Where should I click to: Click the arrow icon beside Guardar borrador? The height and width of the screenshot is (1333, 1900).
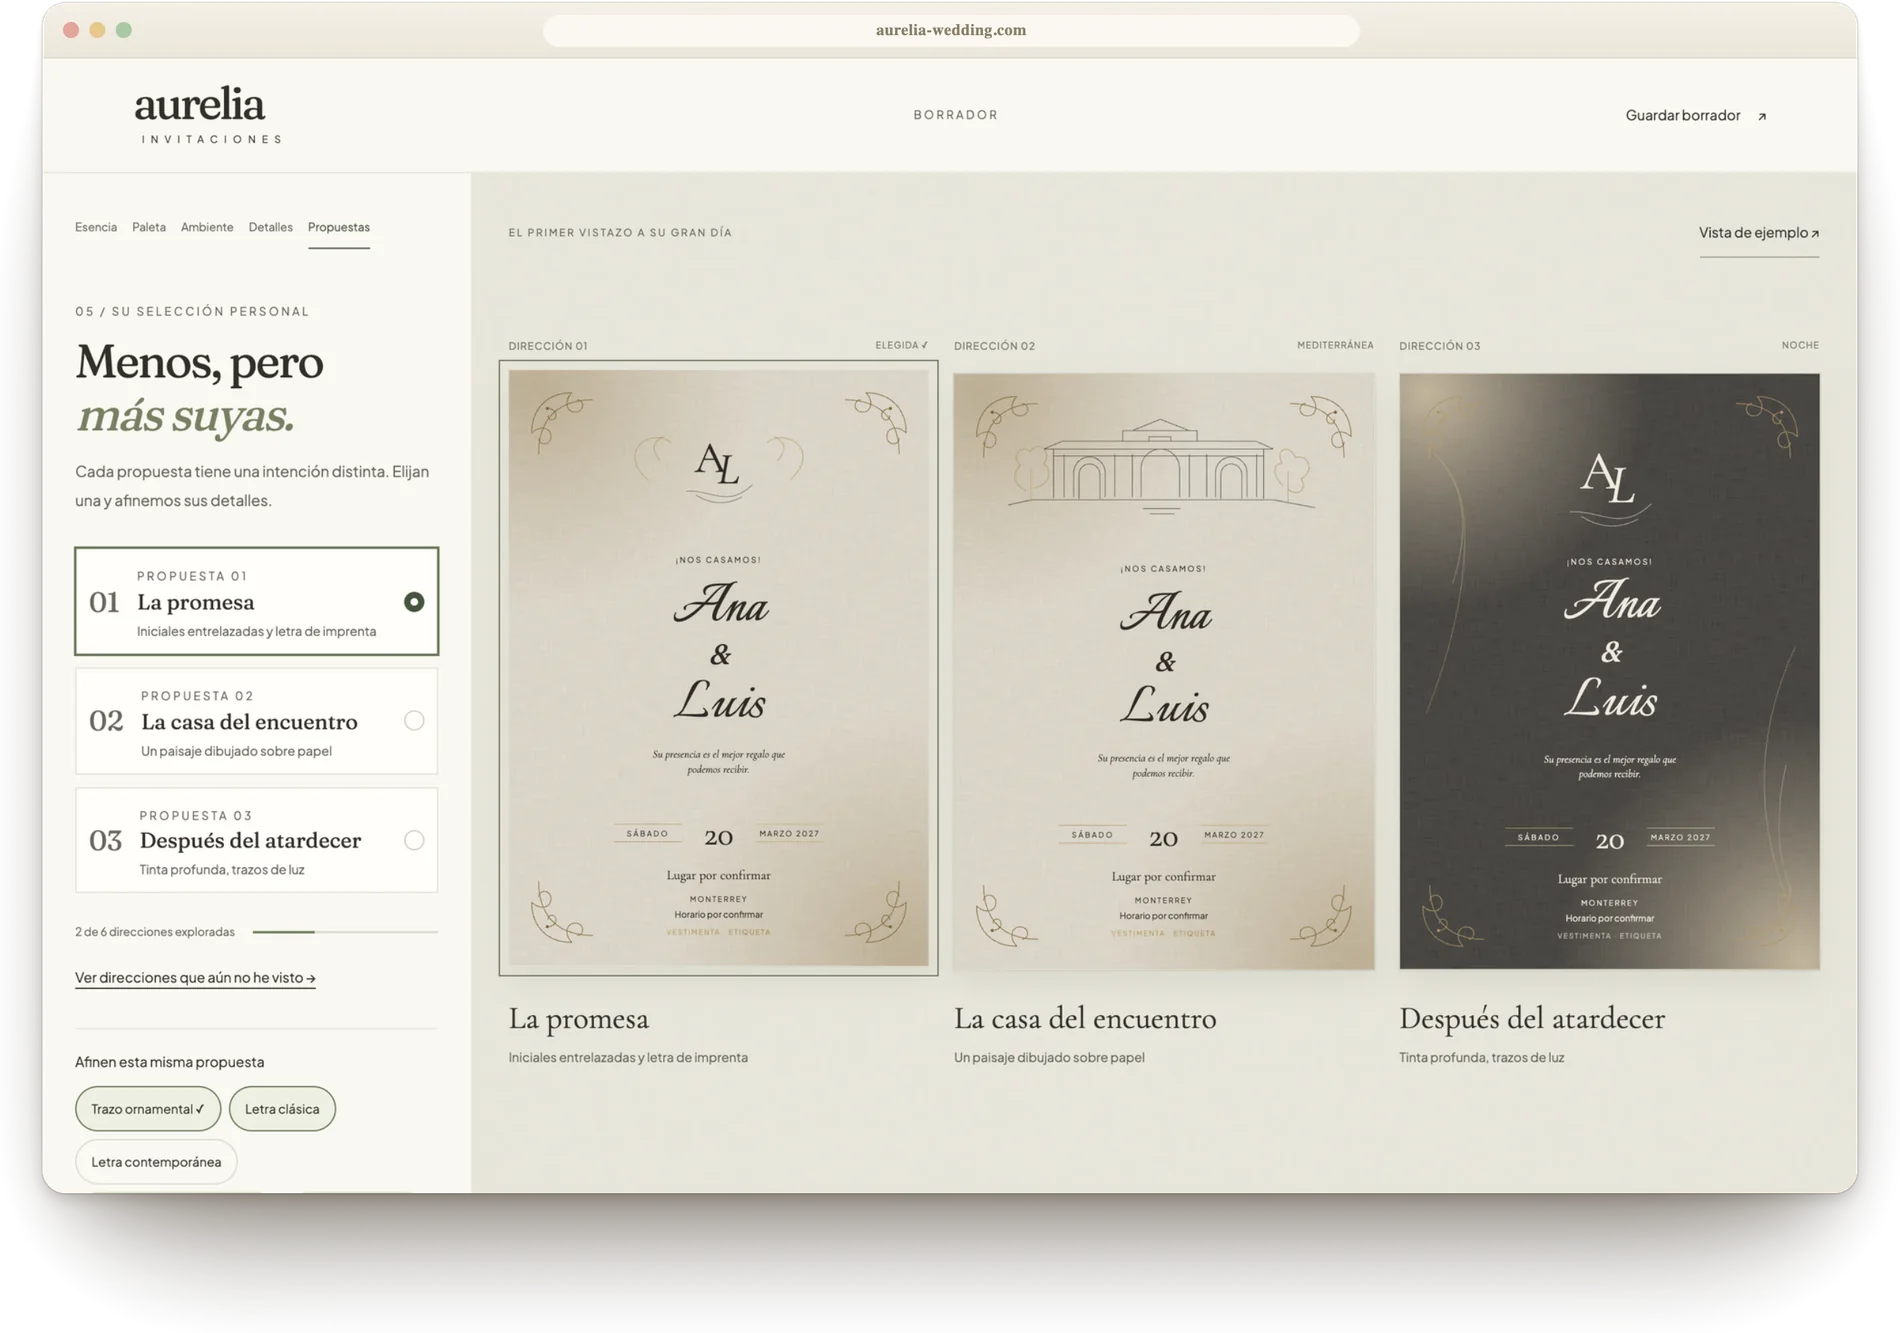tap(1762, 116)
